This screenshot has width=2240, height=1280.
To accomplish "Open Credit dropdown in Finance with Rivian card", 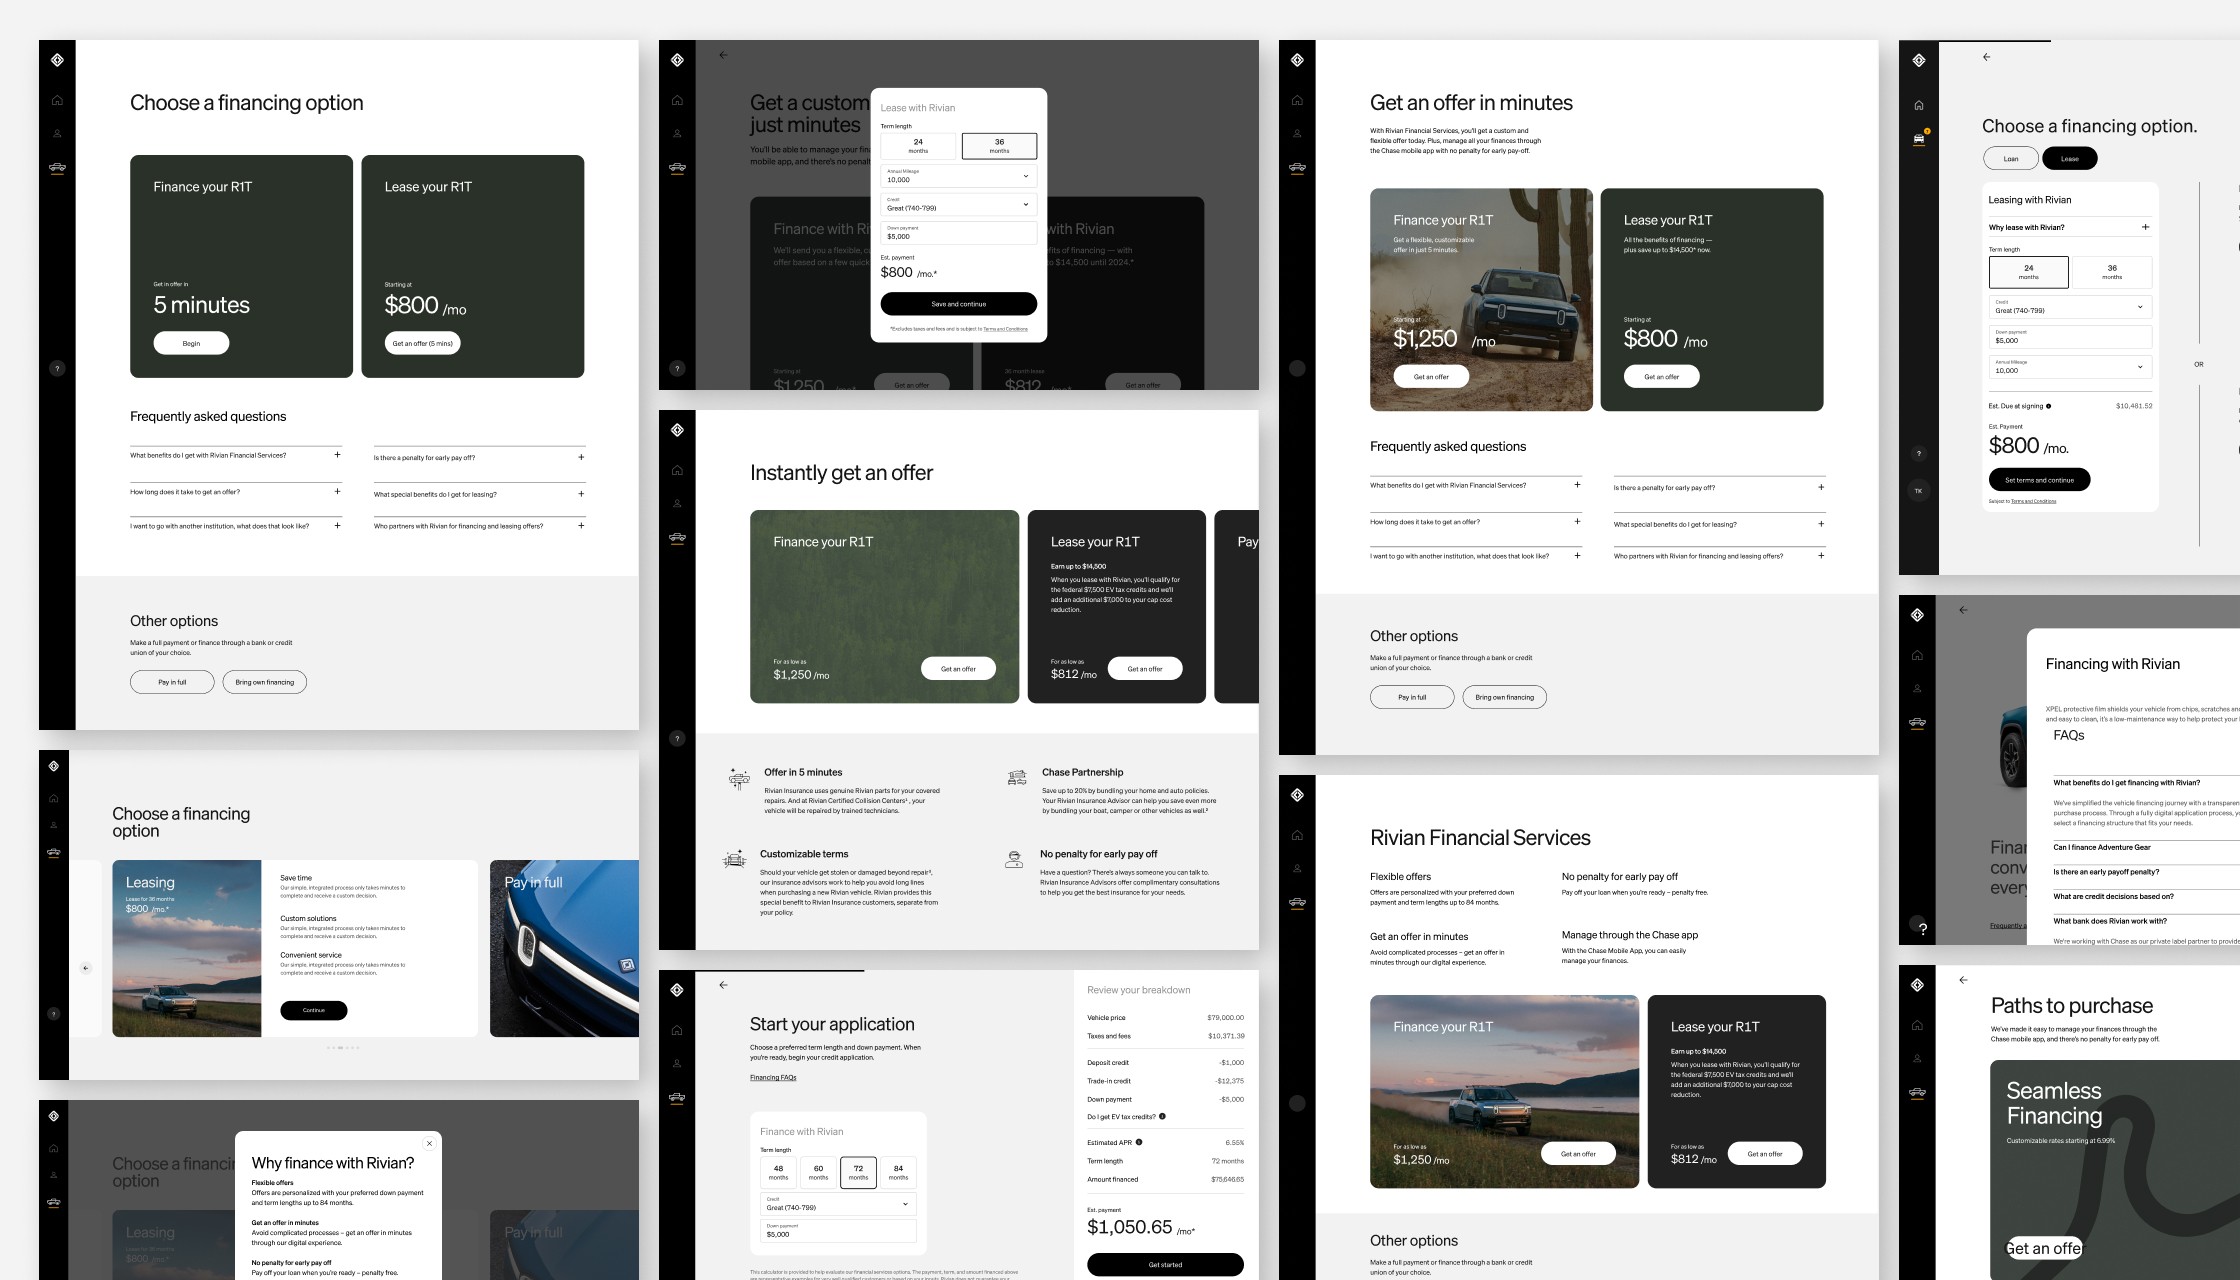I will point(837,1204).
